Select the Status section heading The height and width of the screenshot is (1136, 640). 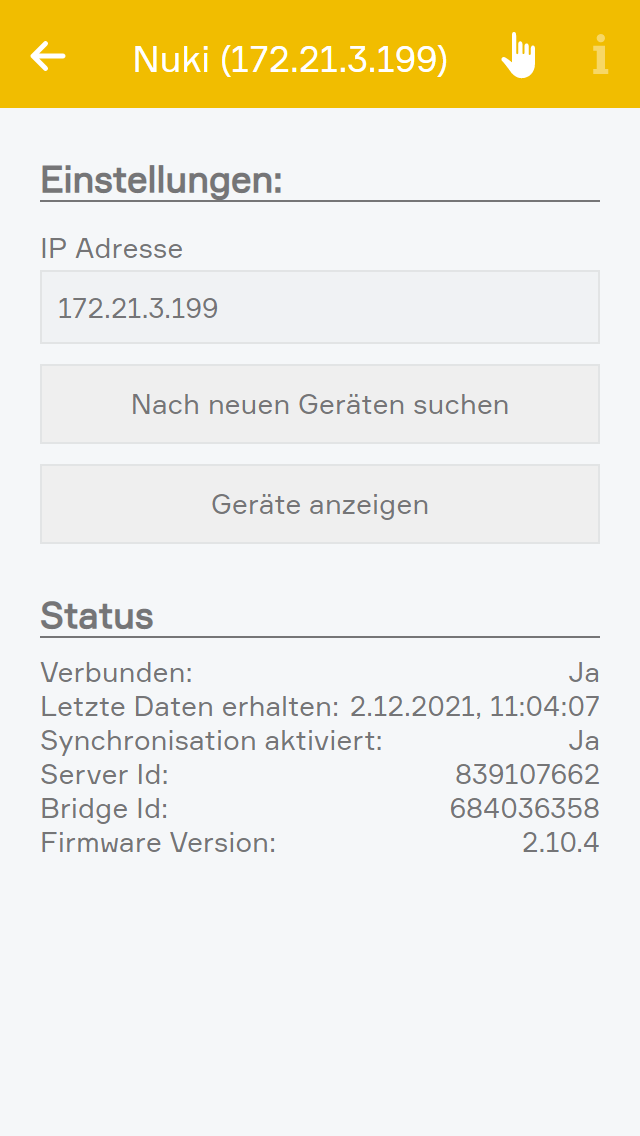click(x=97, y=616)
